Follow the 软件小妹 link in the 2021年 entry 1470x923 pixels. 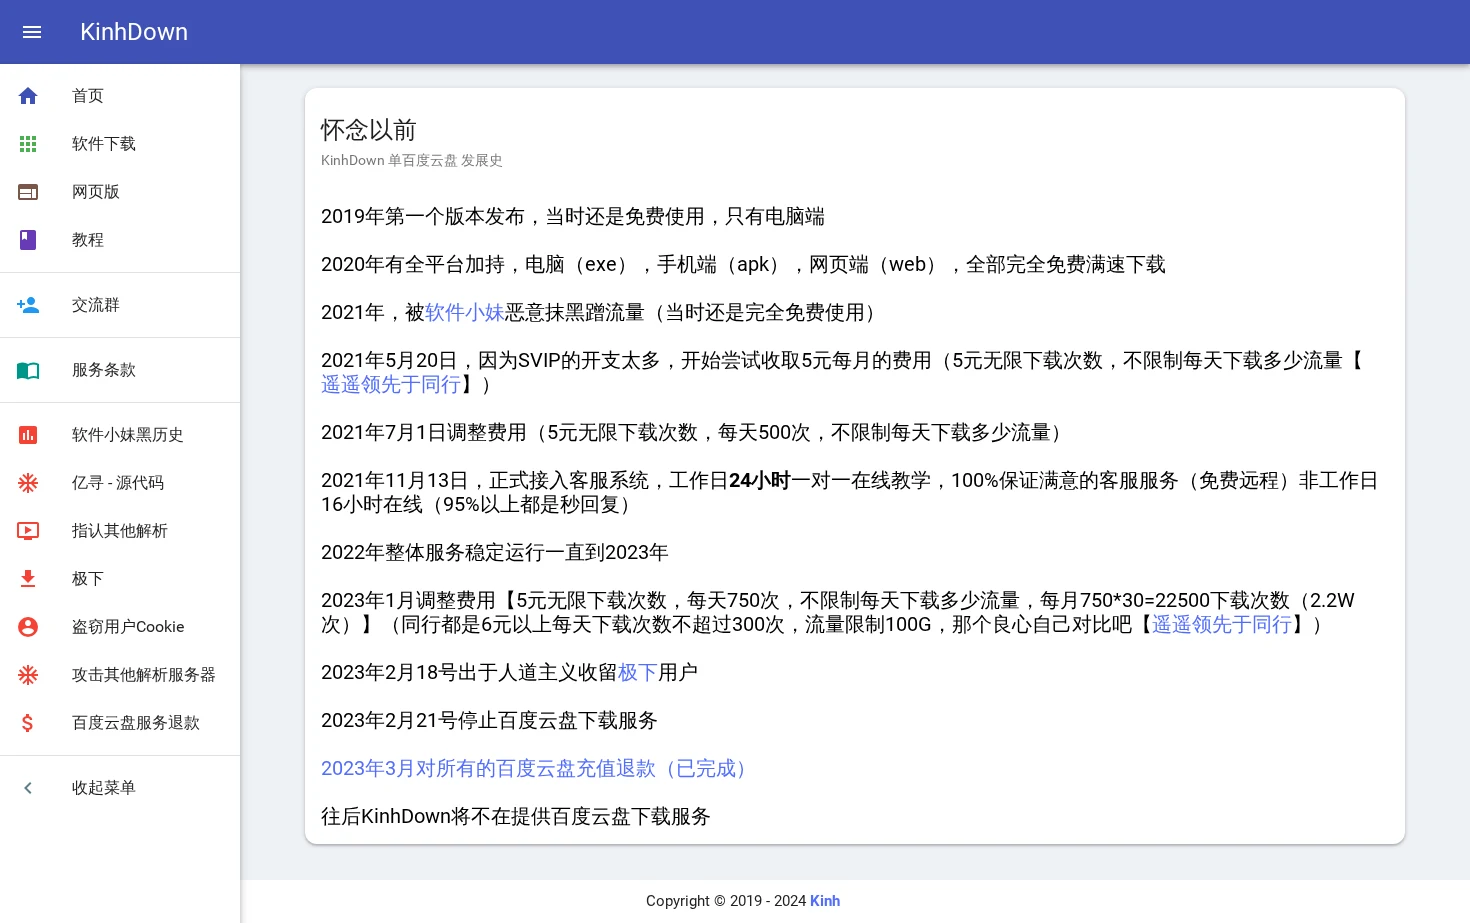coord(465,313)
